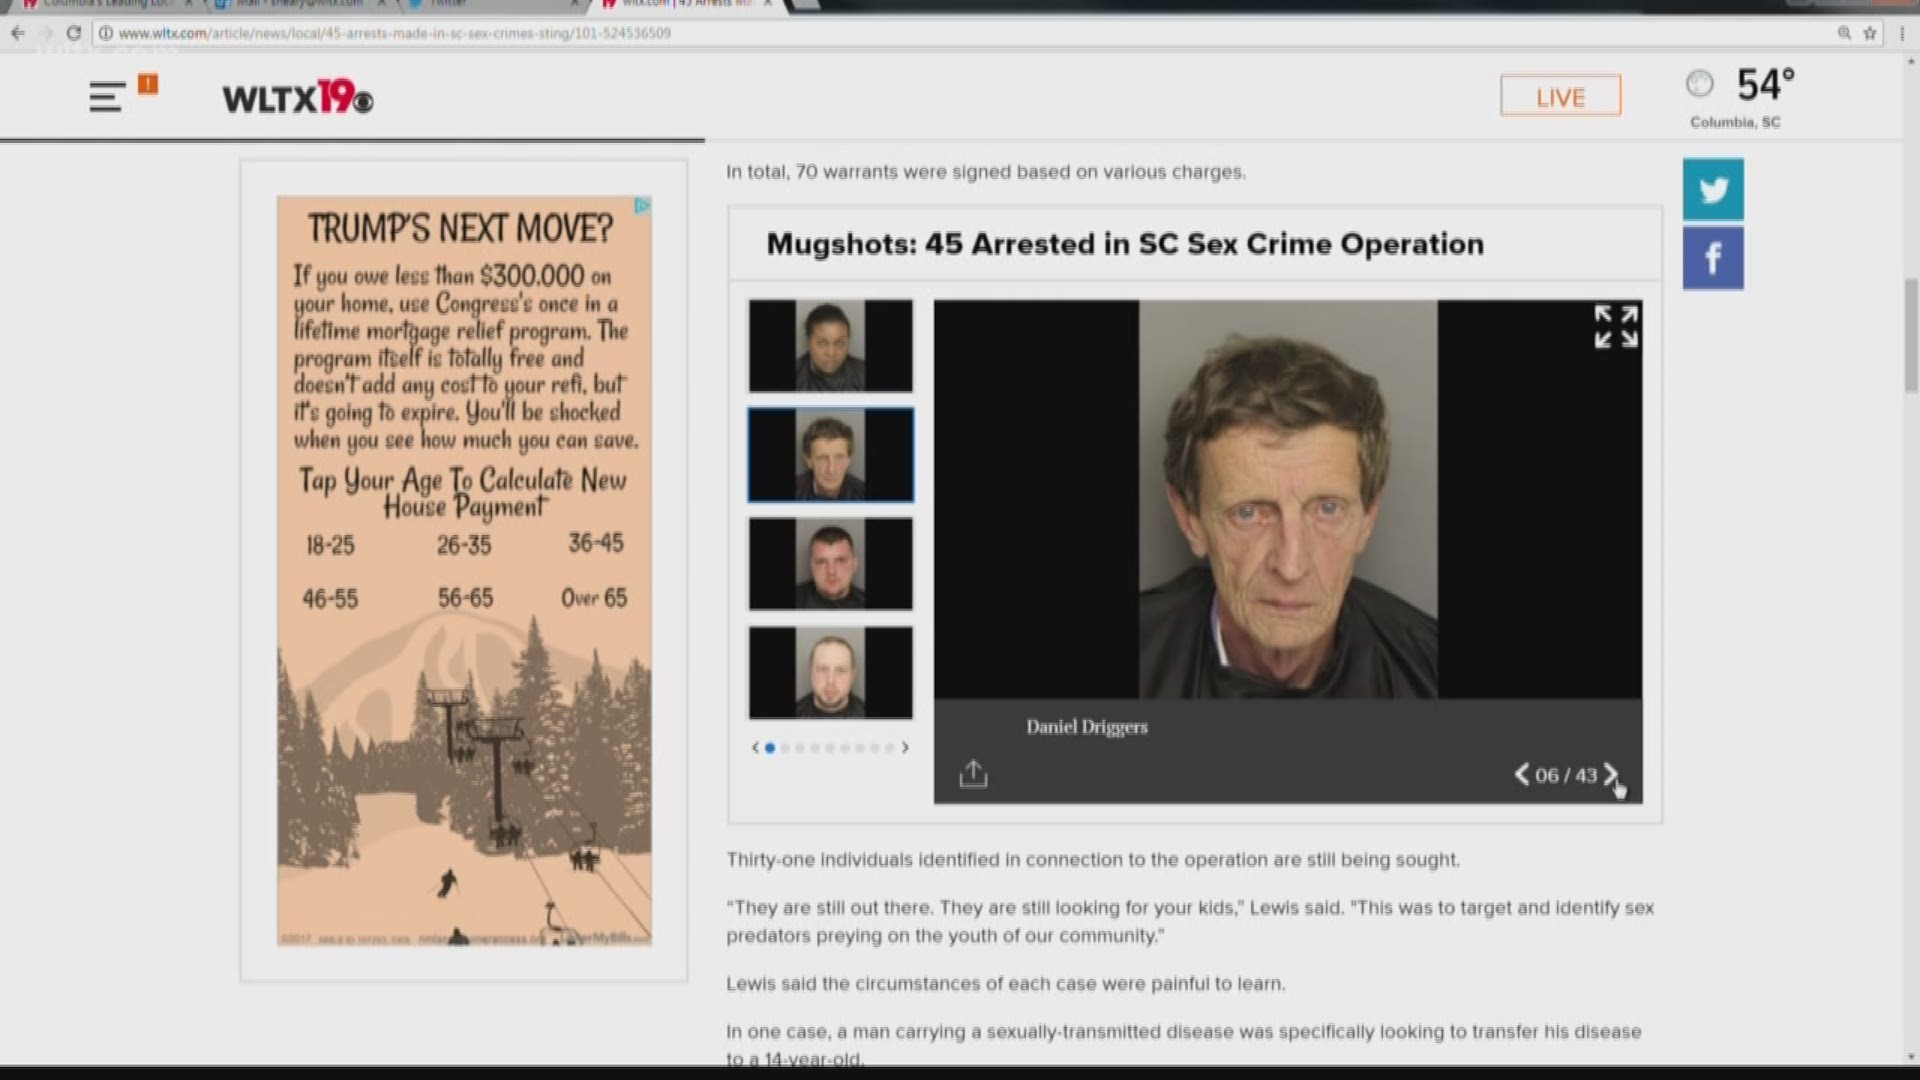
Task: Page thumbnail strip forward with right chevron
Action: click(905, 748)
